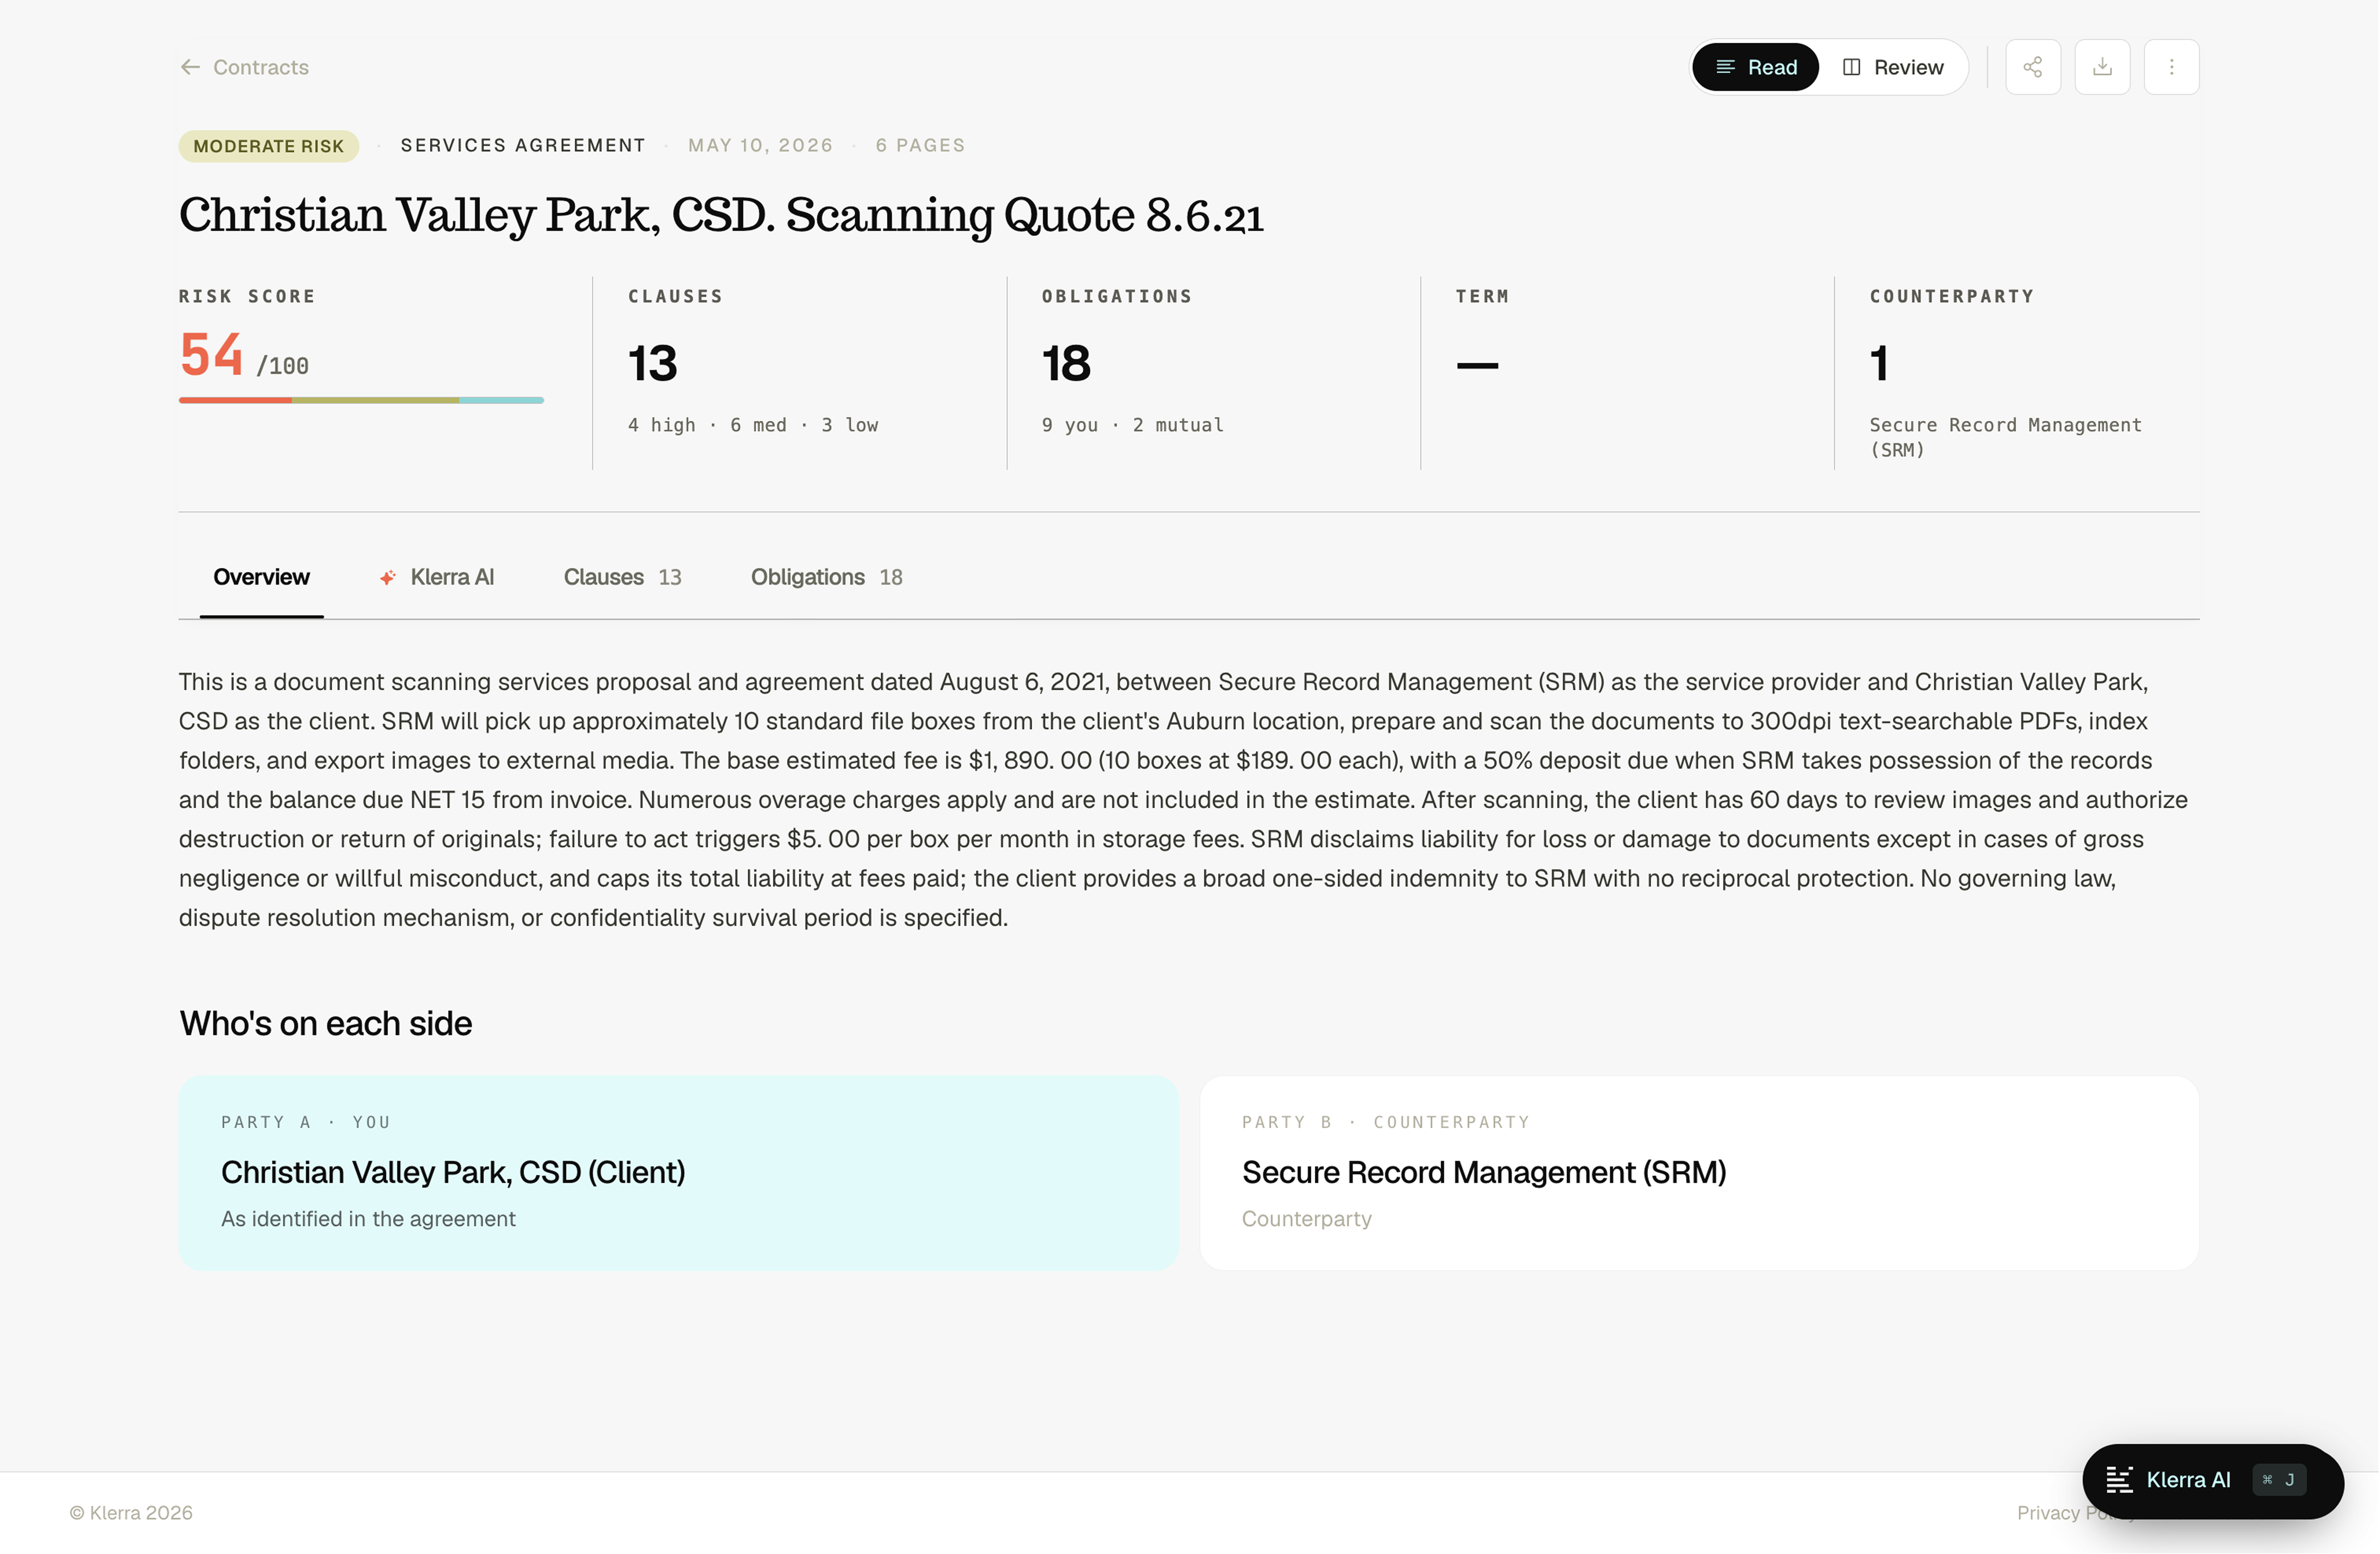Click the sparkle icon on Klerra AI tab
The image size is (2380, 1554).
click(388, 577)
